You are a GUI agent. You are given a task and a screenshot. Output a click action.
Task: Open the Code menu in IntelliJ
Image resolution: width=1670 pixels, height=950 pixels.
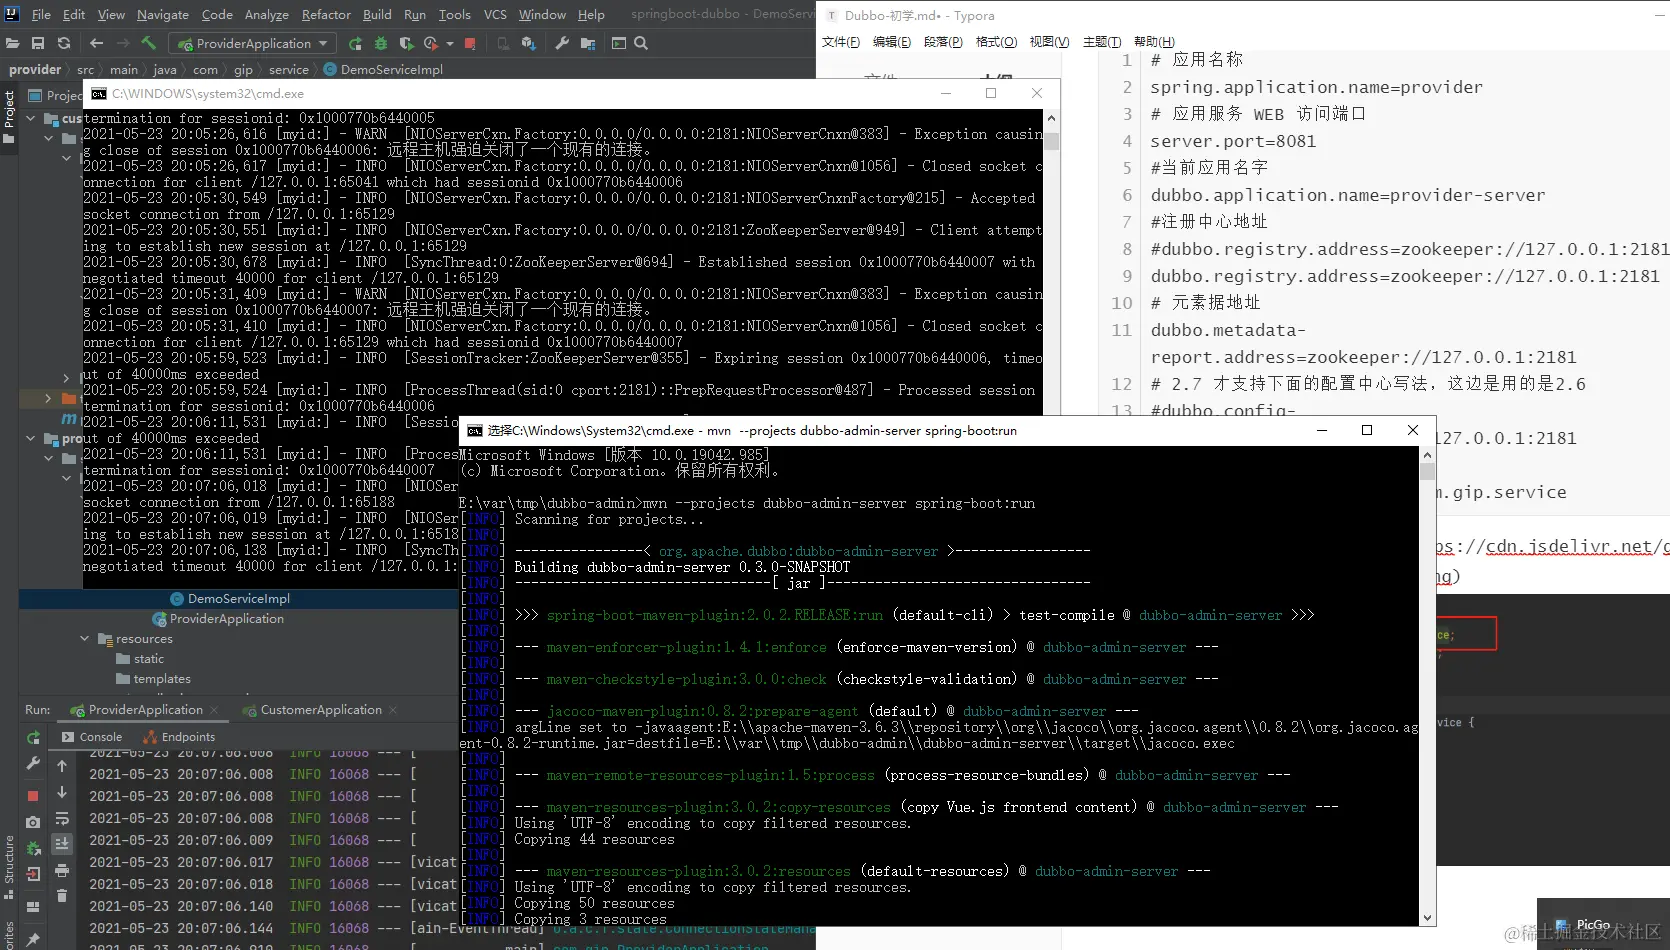[x=217, y=15]
